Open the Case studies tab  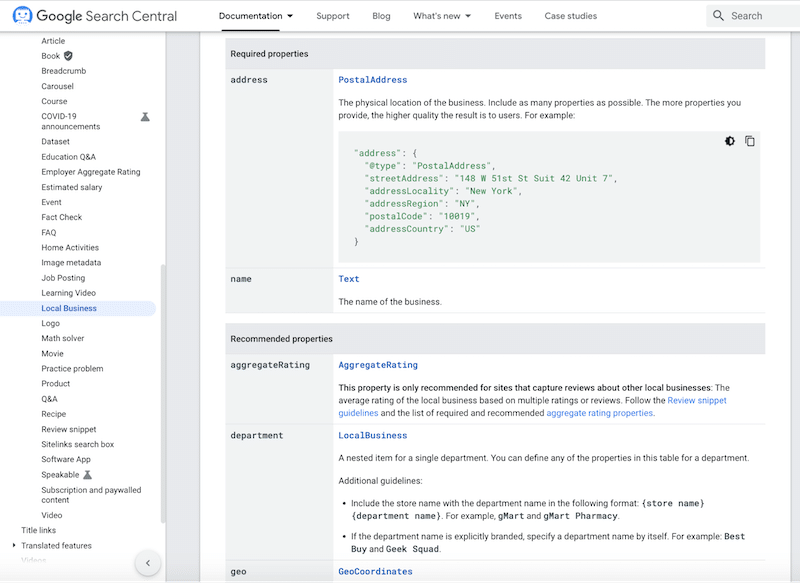(571, 16)
